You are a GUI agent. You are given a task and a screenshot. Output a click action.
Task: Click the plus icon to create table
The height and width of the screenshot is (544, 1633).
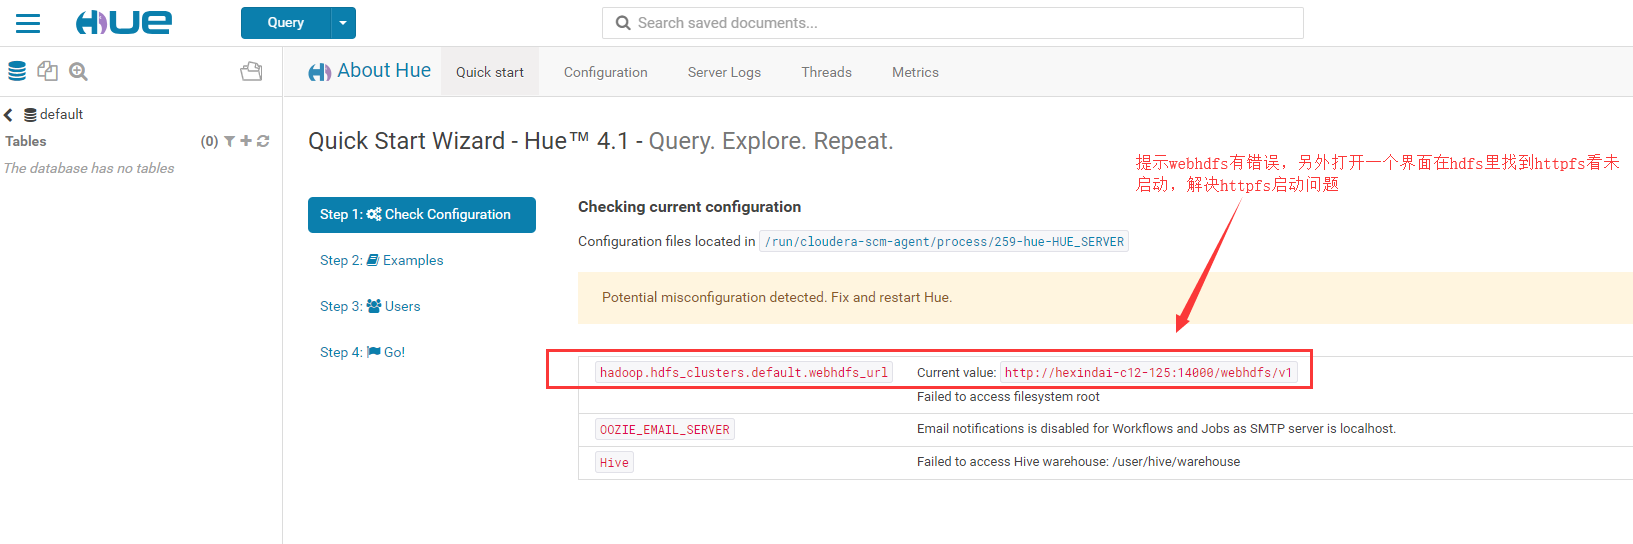tap(246, 141)
